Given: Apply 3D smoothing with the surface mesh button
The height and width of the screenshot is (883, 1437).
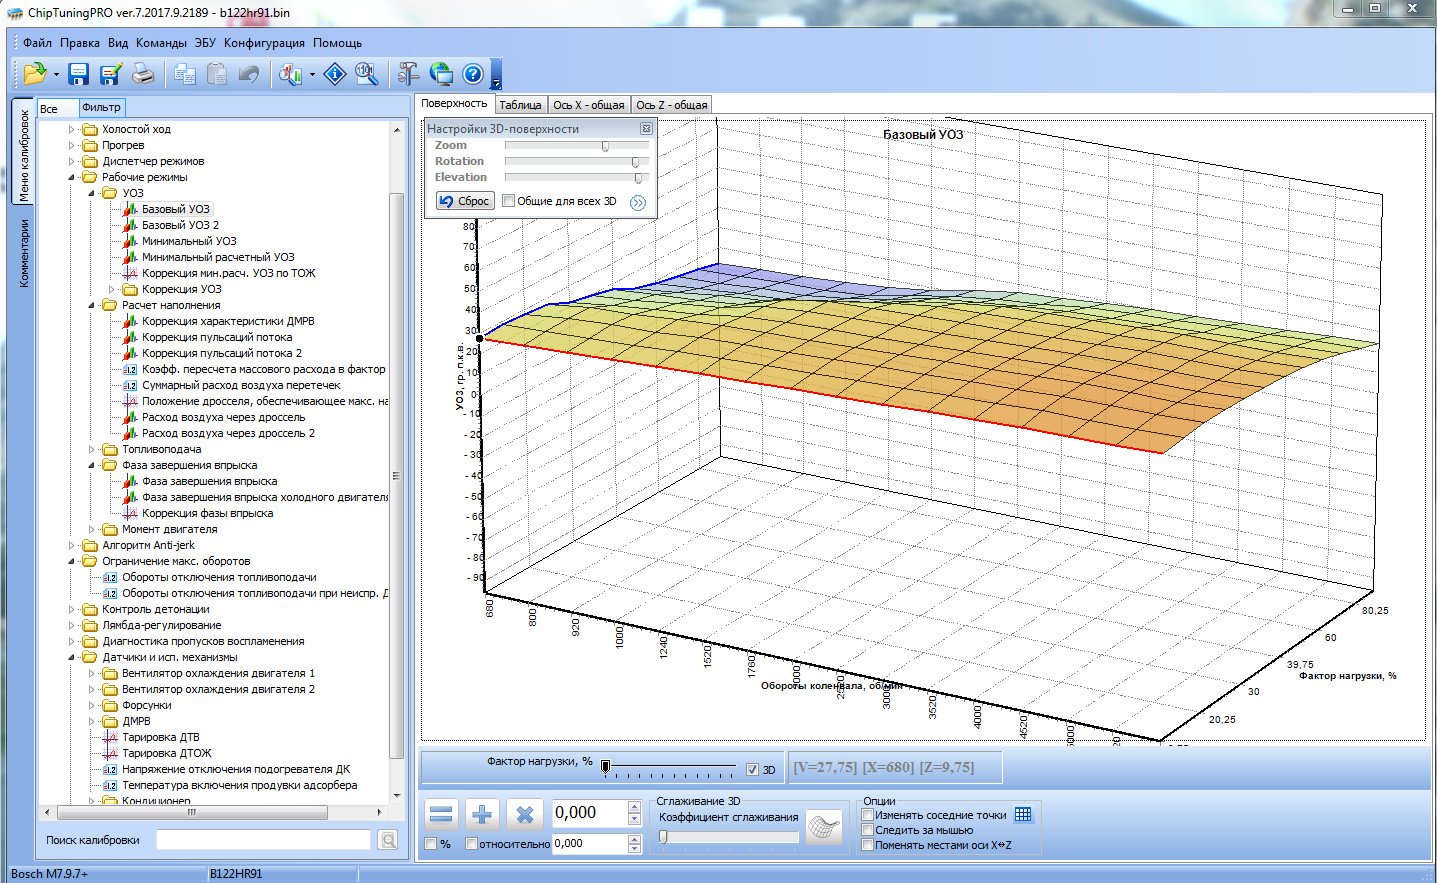Looking at the screenshot, I should coord(824,827).
